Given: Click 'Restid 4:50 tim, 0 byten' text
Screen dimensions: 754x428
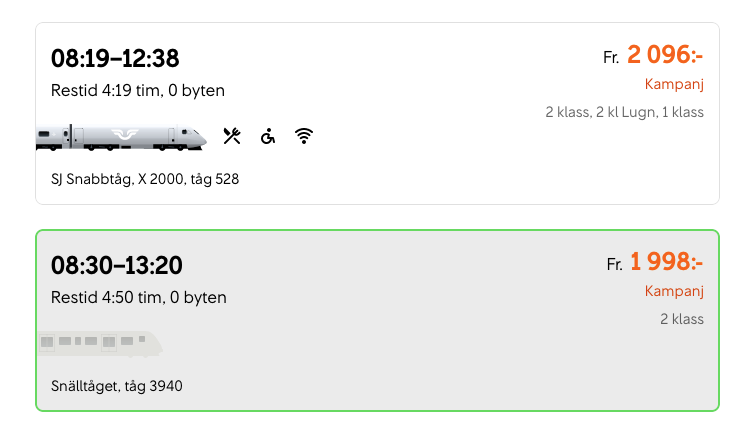Looking at the screenshot, I should tap(139, 298).
